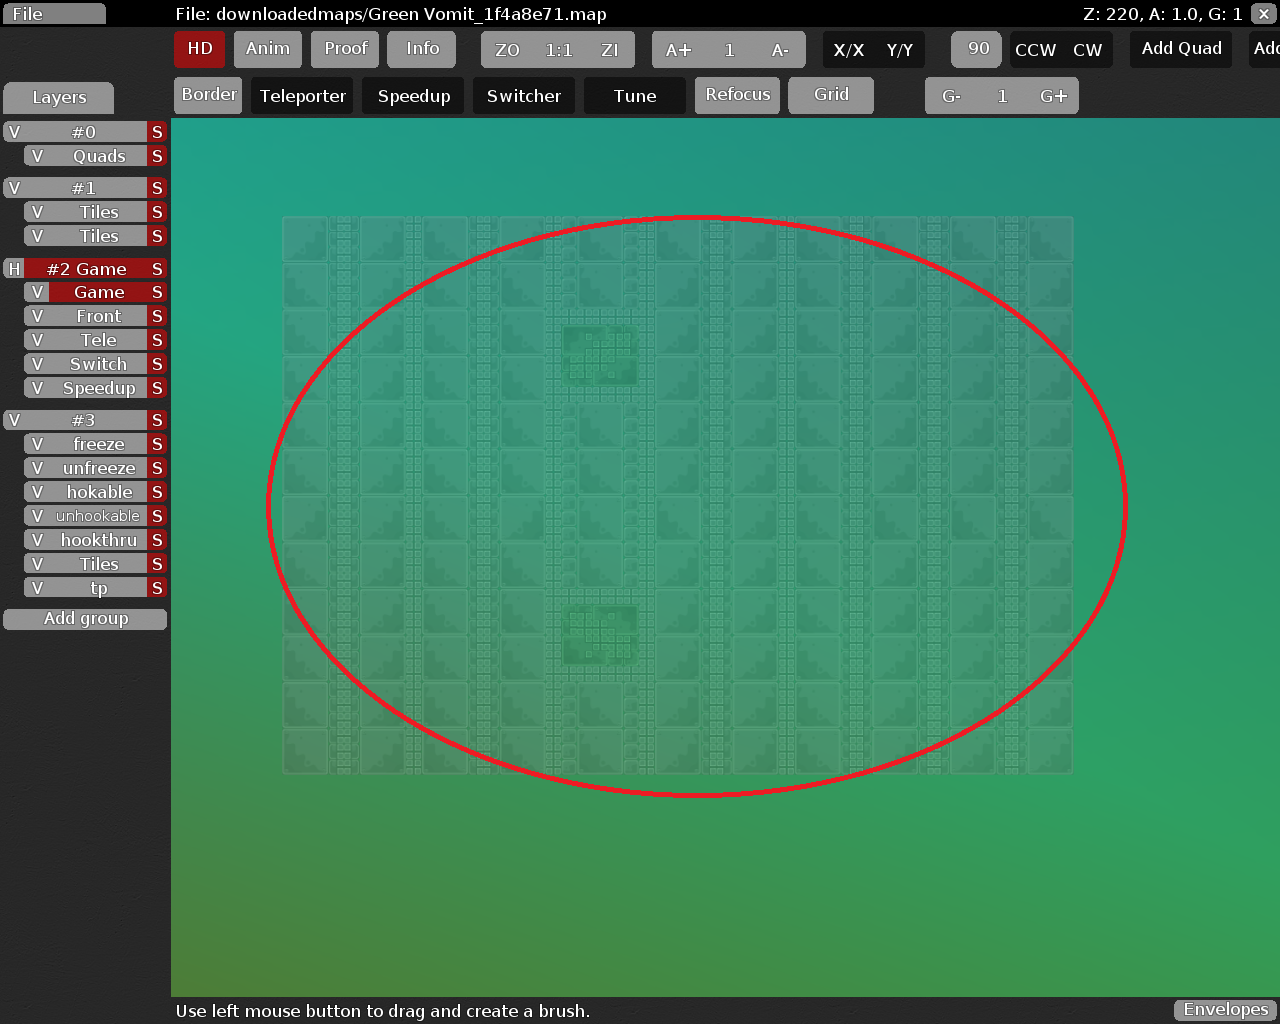The height and width of the screenshot is (1024, 1280).
Task: Toggle visibility of the freeze layer
Action: click(x=37, y=444)
